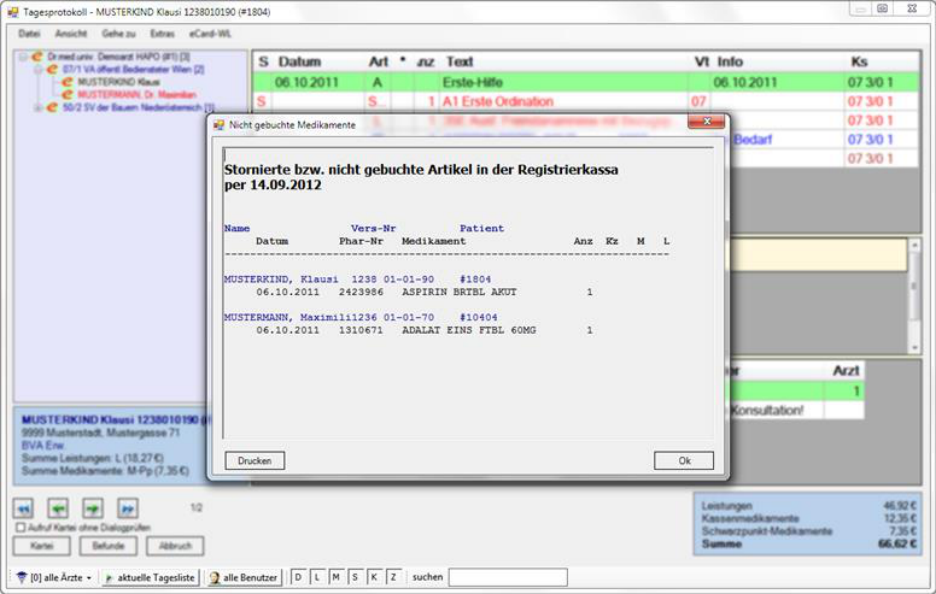Open the Ansicht menu
936x594 pixels.
[x=71, y=33]
